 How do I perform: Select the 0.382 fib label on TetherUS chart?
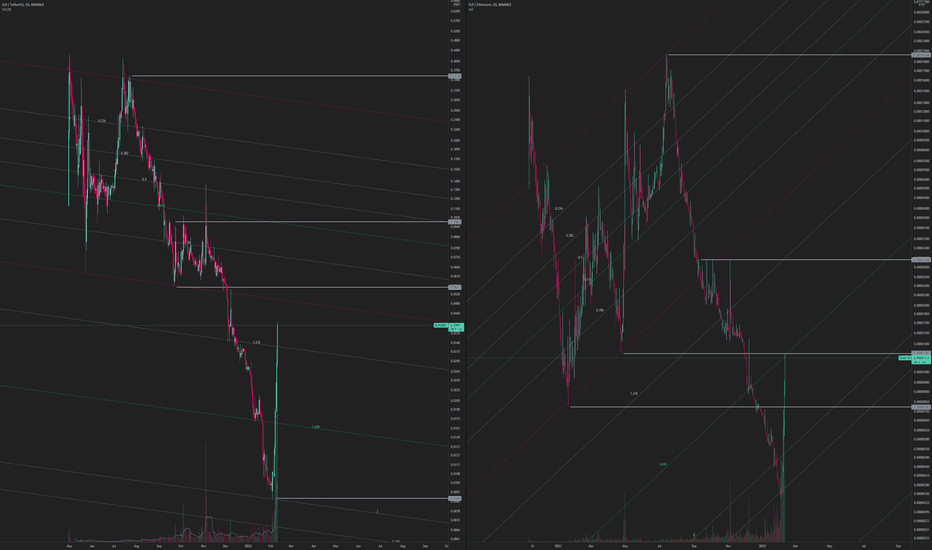[124, 153]
